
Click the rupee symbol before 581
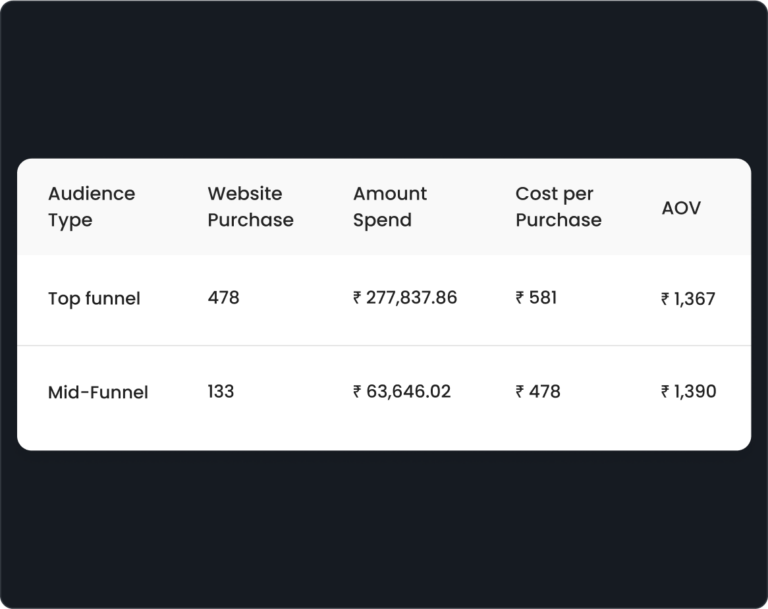(520, 297)
